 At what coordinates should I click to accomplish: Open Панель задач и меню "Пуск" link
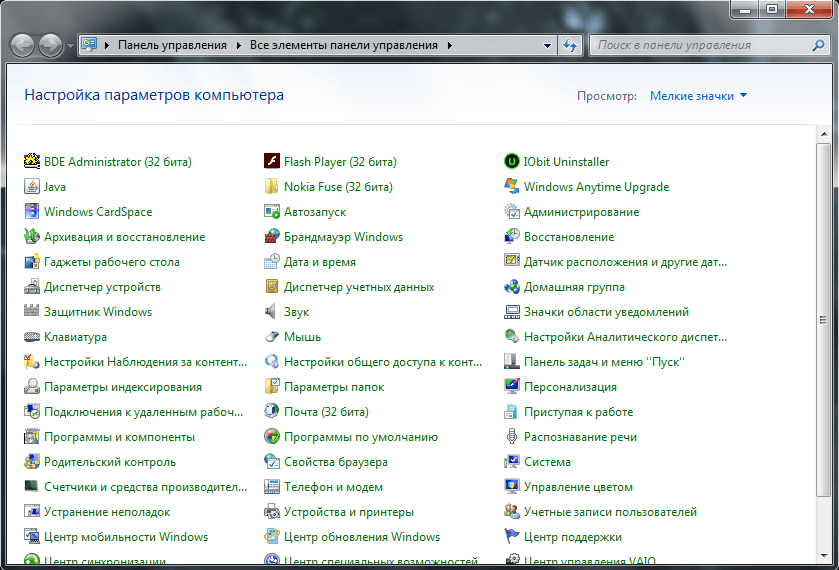[604, 362]
